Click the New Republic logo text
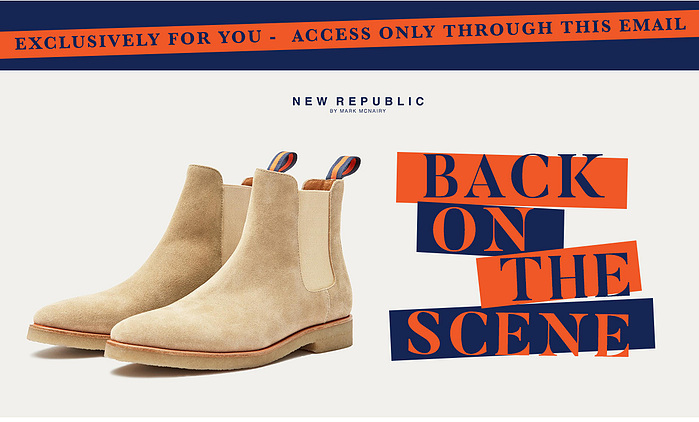This screenshot has width=699, height=422. pyautogui.click(x=358, y=101)
